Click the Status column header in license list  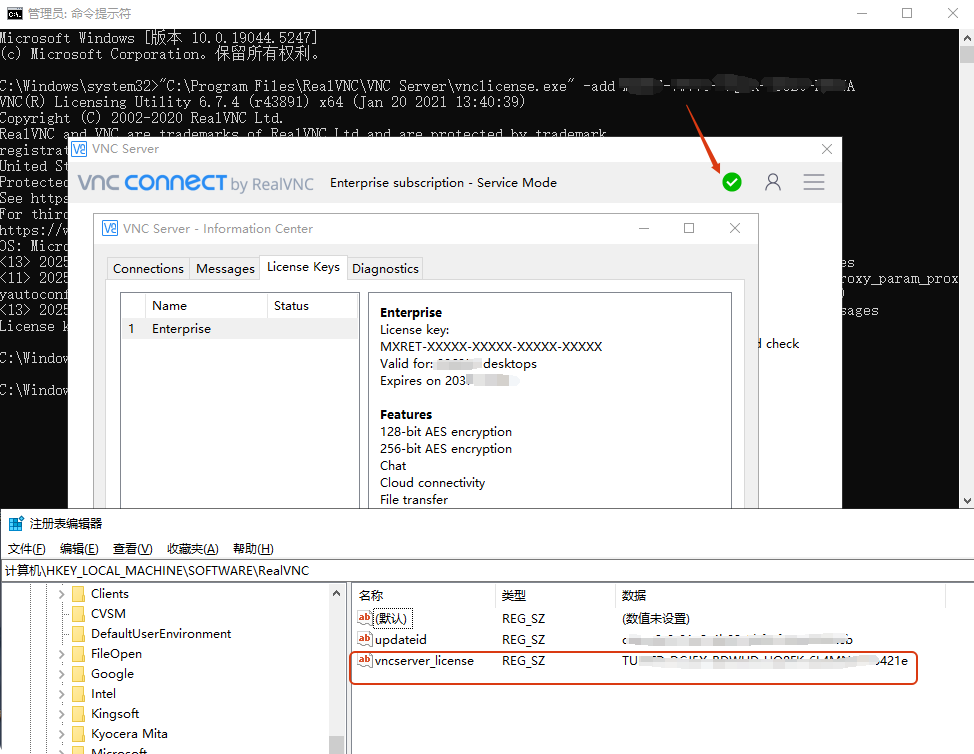(312, 306)
